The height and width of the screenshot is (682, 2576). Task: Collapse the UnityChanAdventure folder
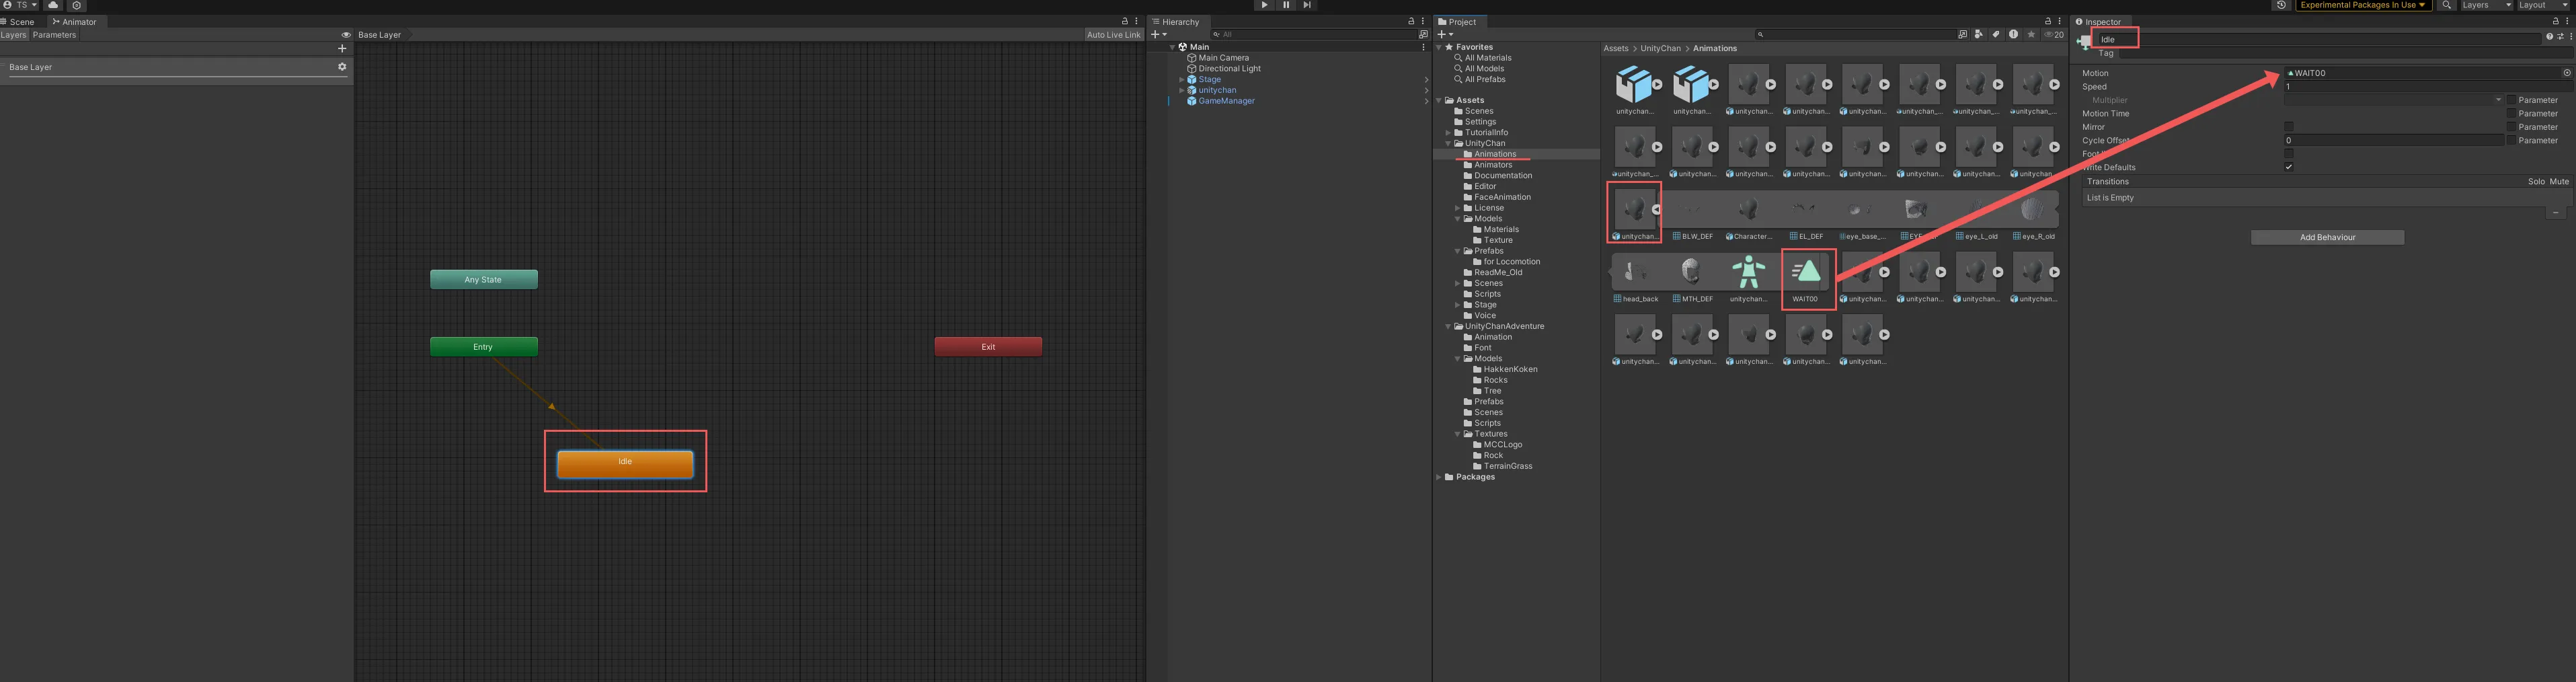(x=1447, y=327)
